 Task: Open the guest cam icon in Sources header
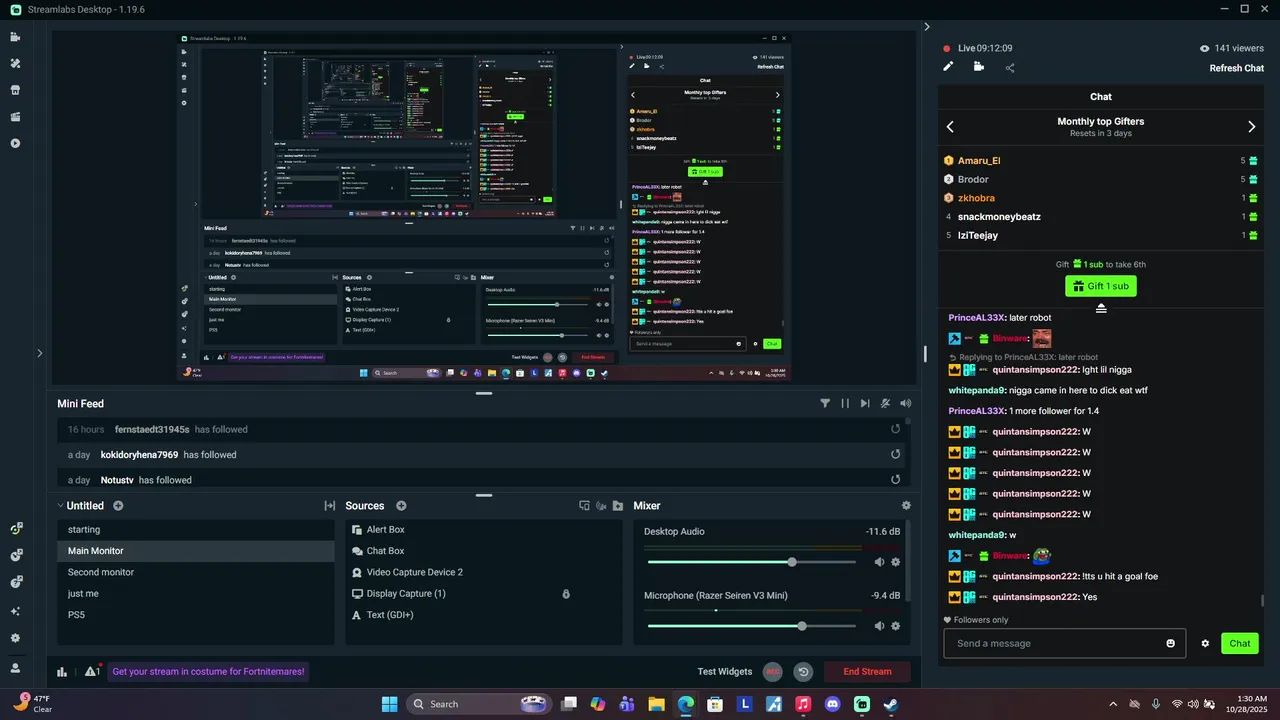601,506
